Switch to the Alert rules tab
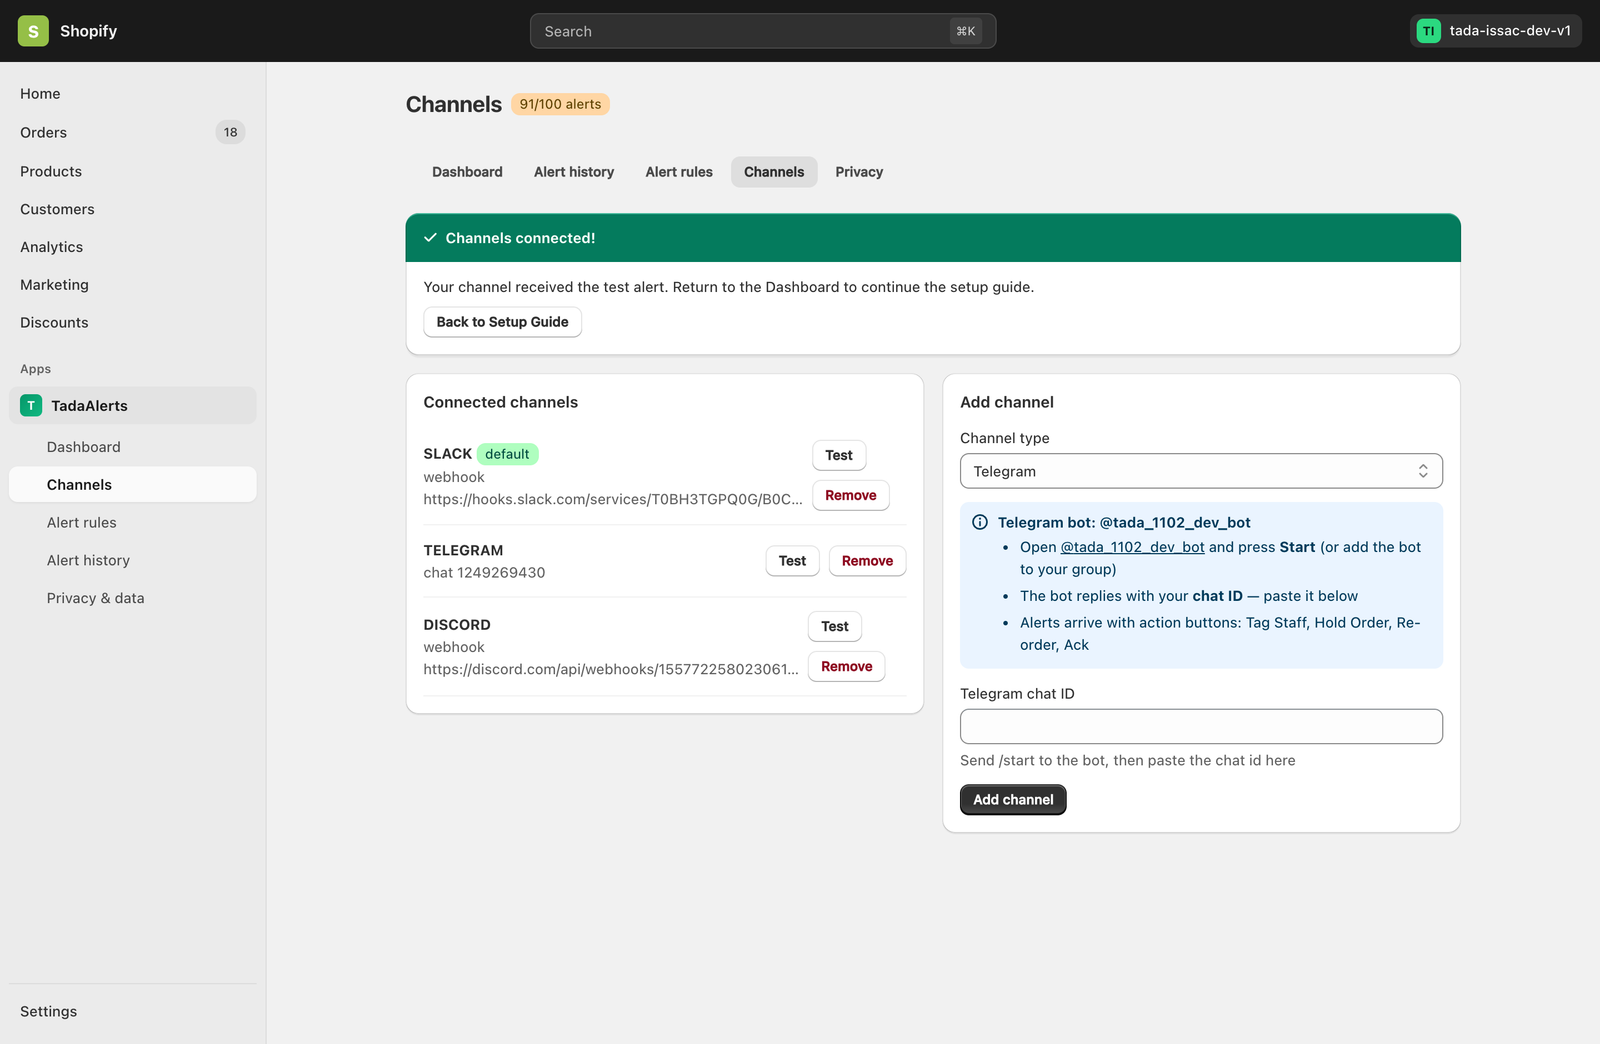Viewport: 1600px width, 1044px height. tap(679, 172)
